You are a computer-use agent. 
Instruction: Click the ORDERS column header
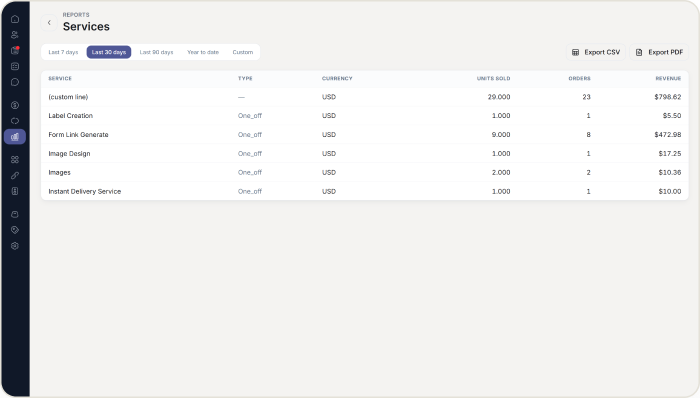point(579,79)
